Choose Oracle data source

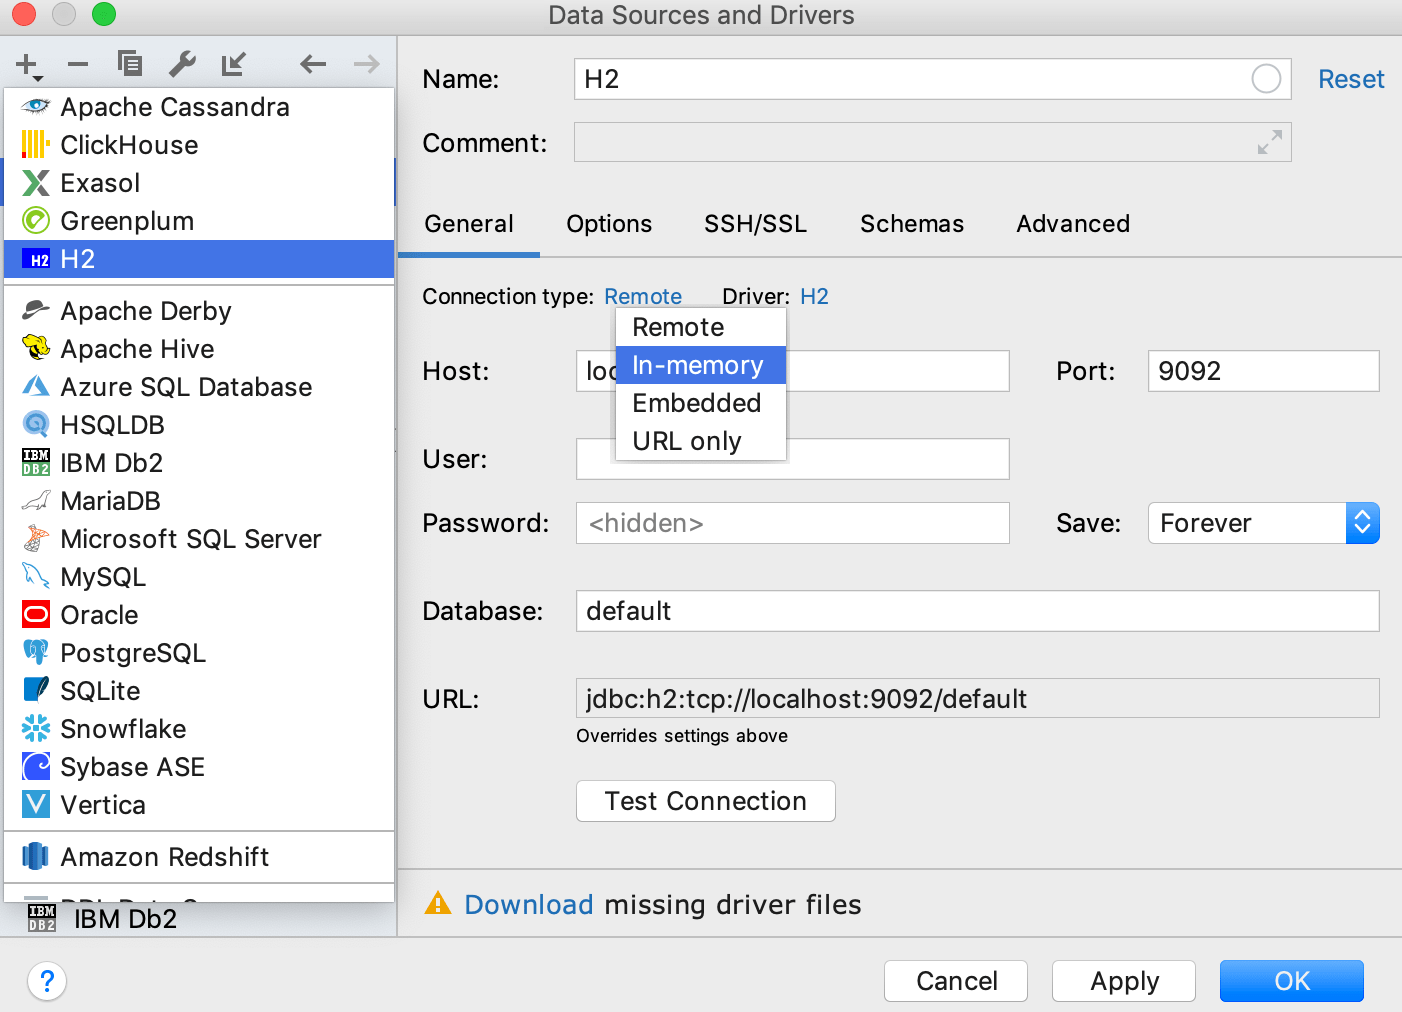[199, 615]
